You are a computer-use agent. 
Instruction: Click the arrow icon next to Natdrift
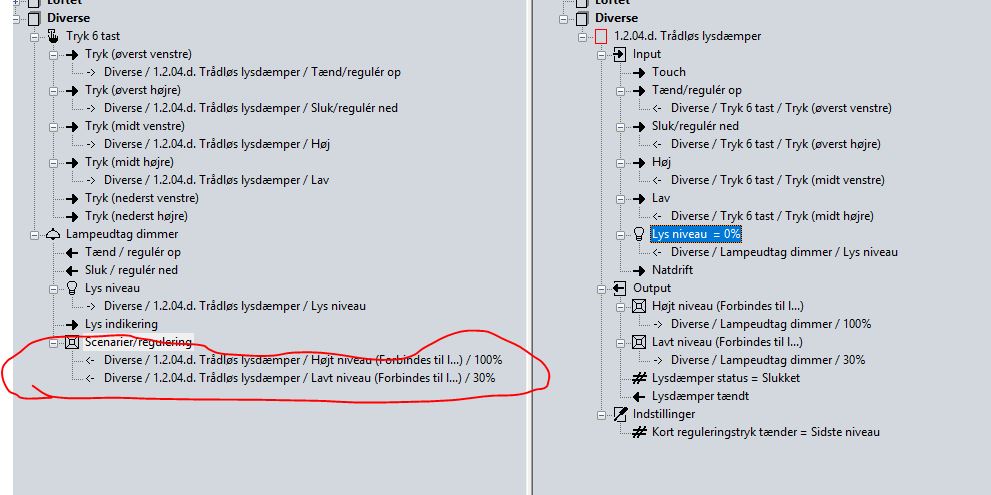tap(638, 270)
